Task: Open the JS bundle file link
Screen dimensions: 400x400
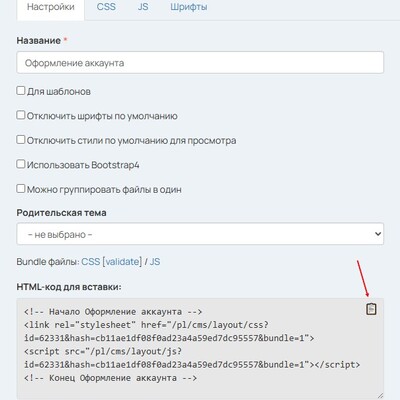Action: click(155, 262)
